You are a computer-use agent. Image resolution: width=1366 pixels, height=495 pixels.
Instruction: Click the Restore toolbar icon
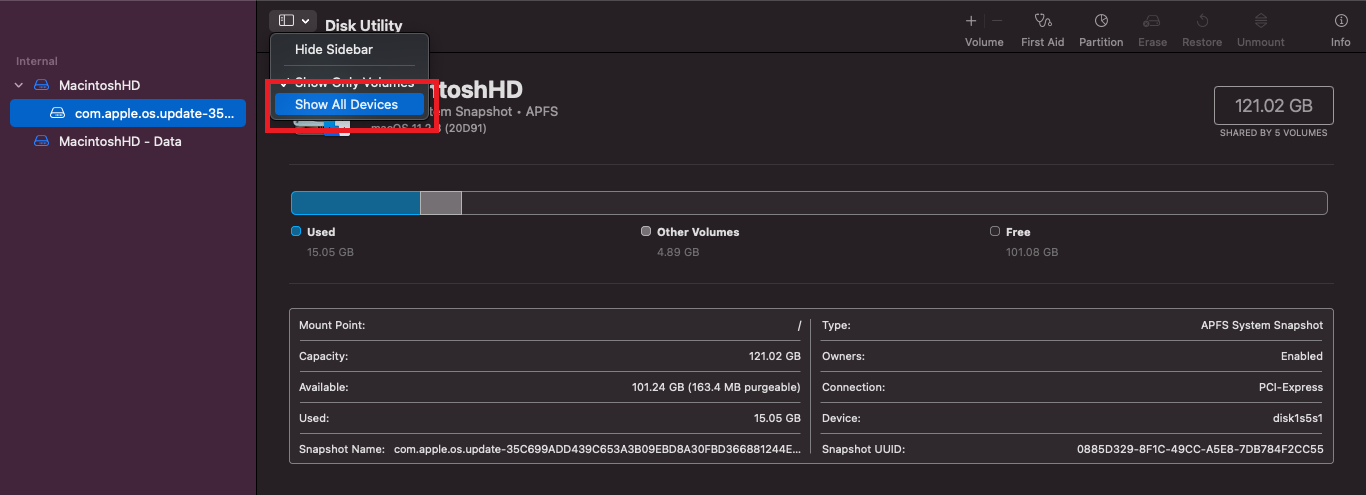[1202, 21]
